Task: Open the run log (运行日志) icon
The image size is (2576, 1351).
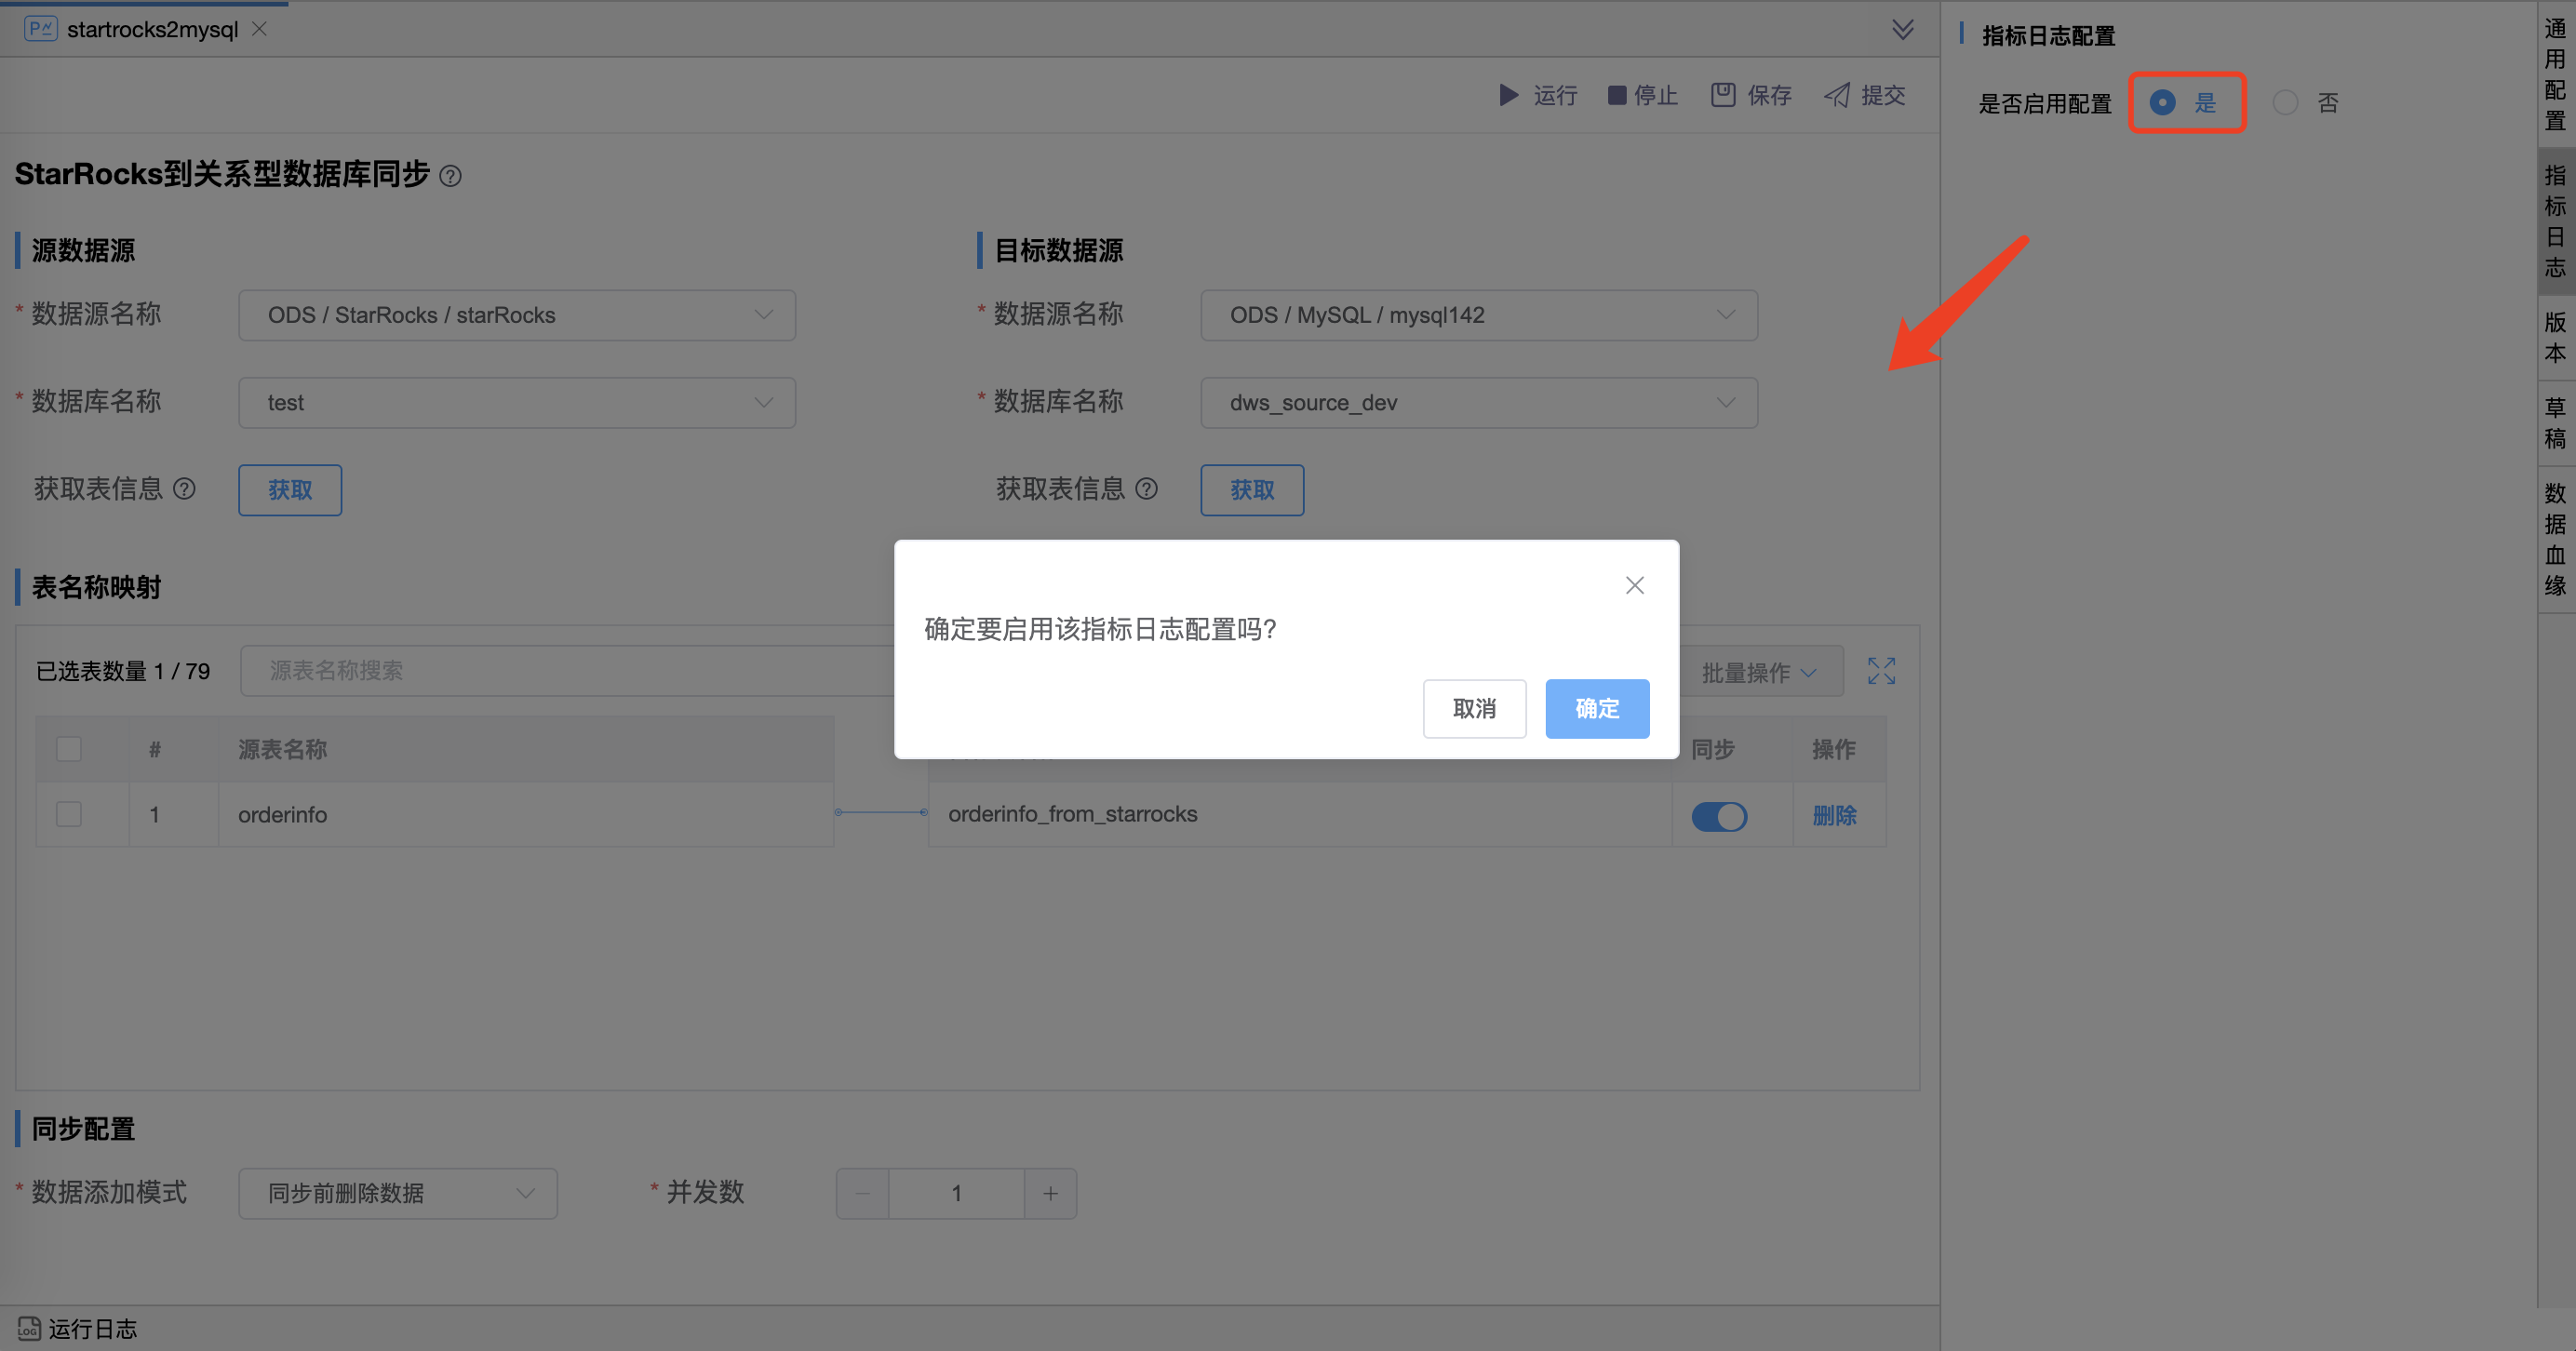Action: 29,1328
